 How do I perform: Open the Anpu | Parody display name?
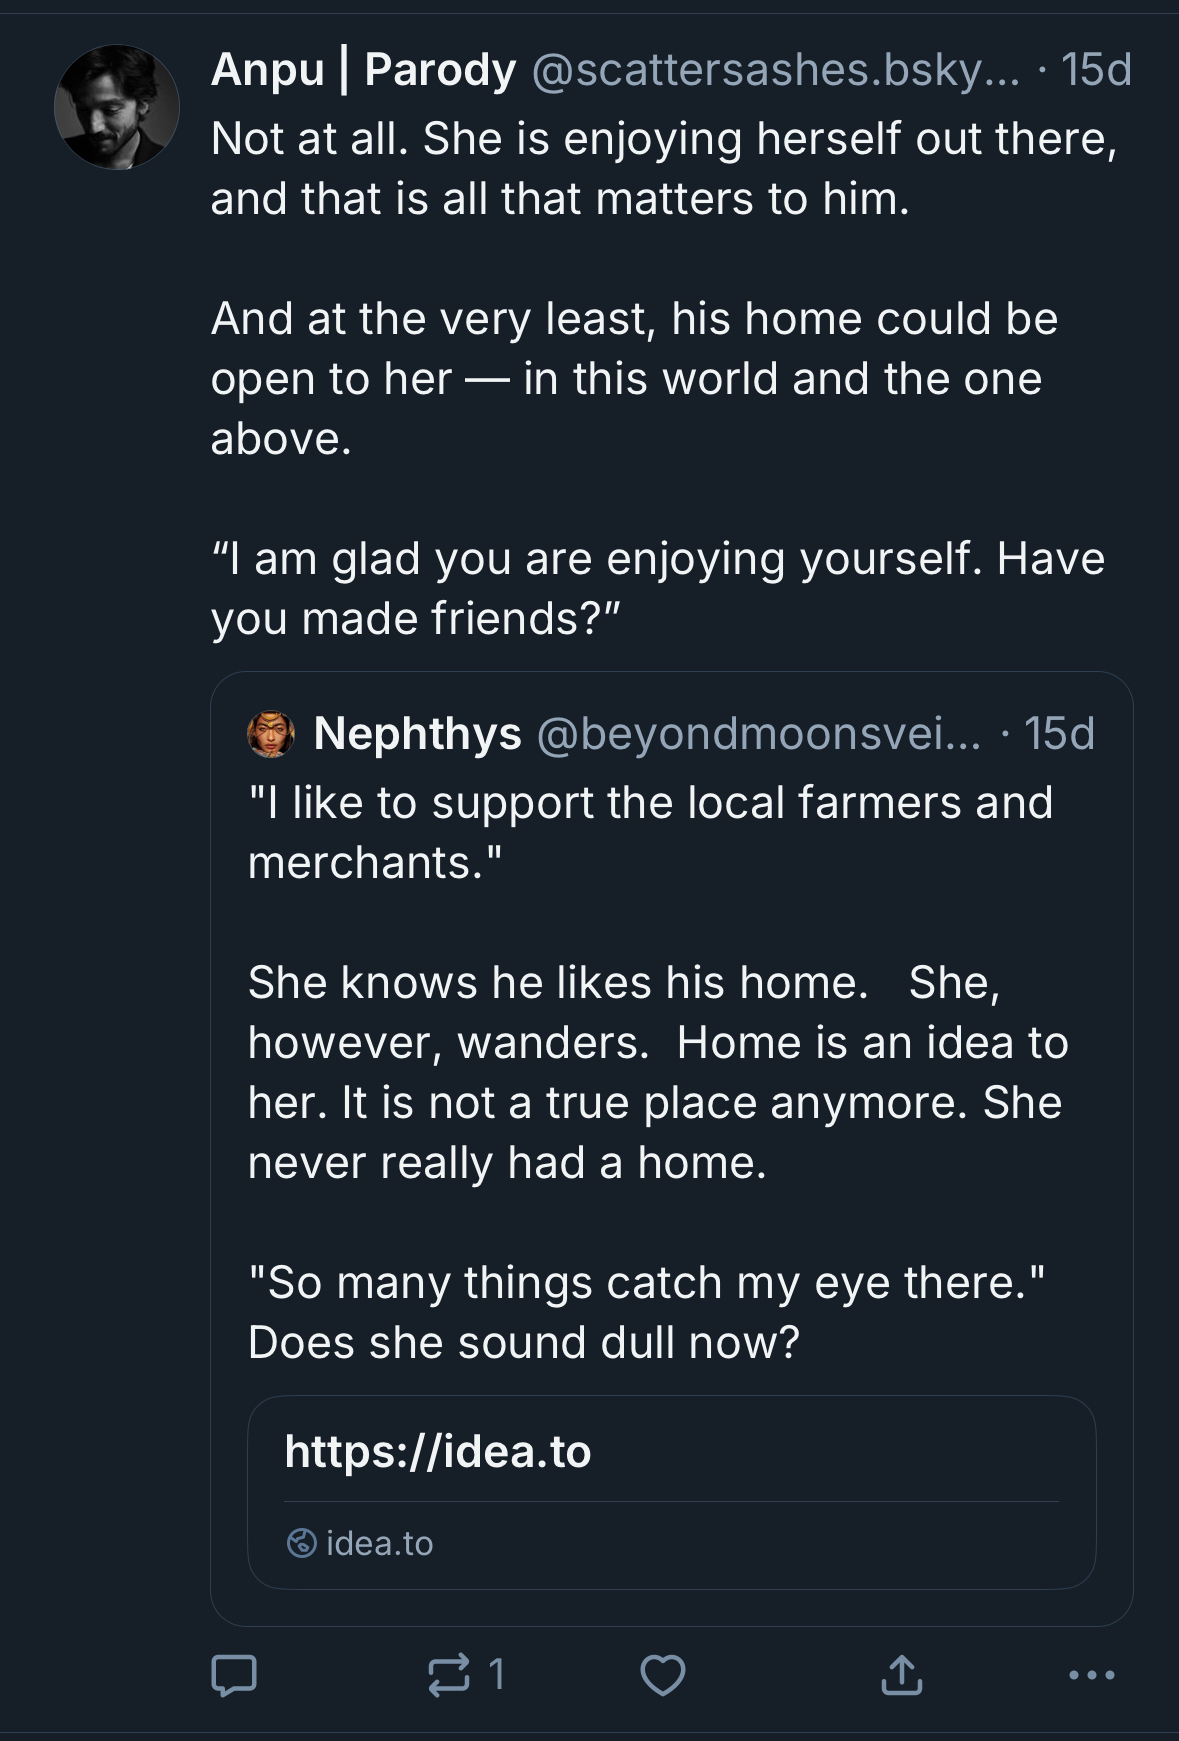click(364, 70)
